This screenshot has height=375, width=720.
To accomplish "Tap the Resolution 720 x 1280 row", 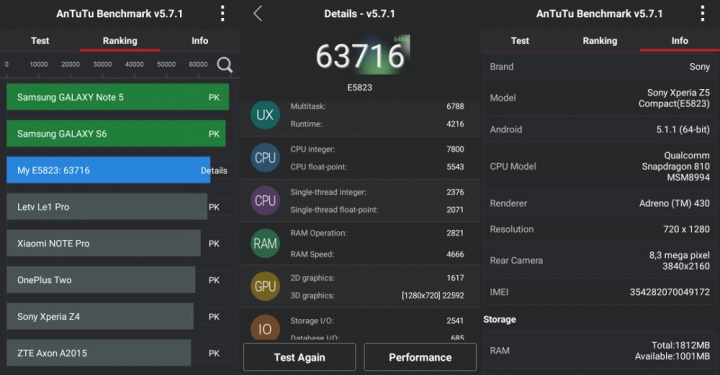I will [x=600, y=229].
